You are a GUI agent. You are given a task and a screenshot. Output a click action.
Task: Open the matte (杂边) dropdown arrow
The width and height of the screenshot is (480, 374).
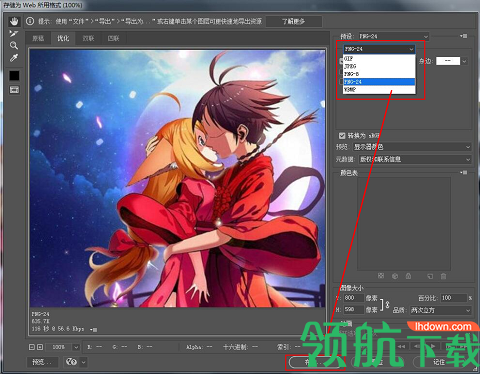464,61
